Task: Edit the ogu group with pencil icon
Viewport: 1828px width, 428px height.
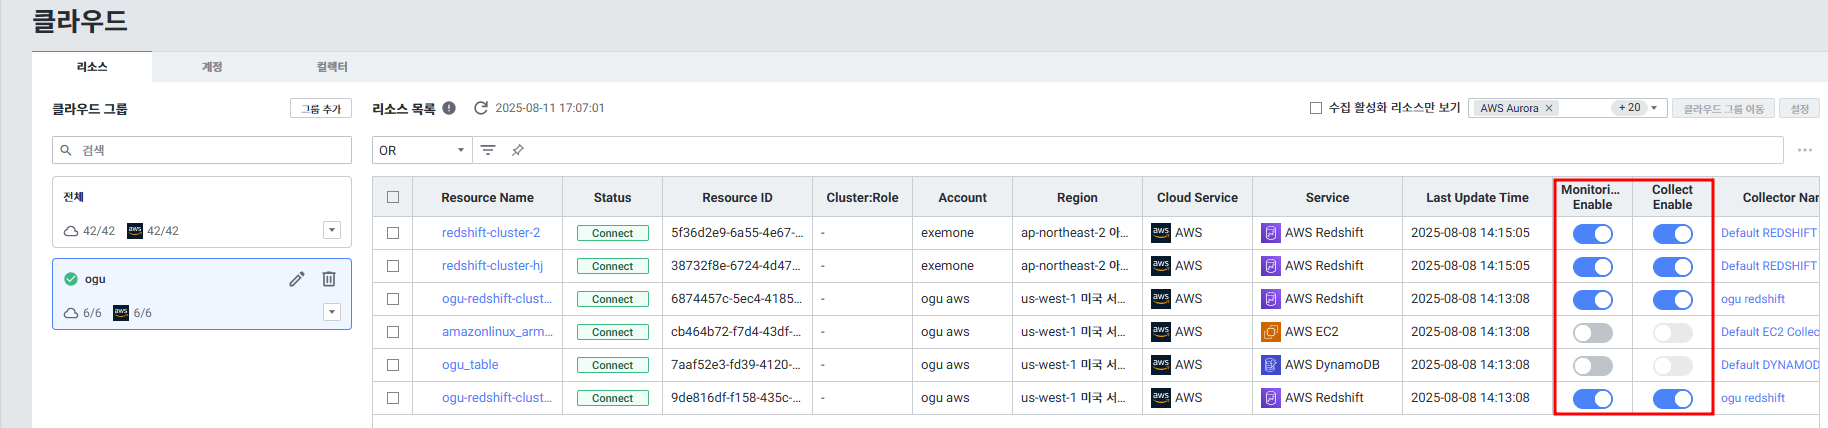Action: 297,279
